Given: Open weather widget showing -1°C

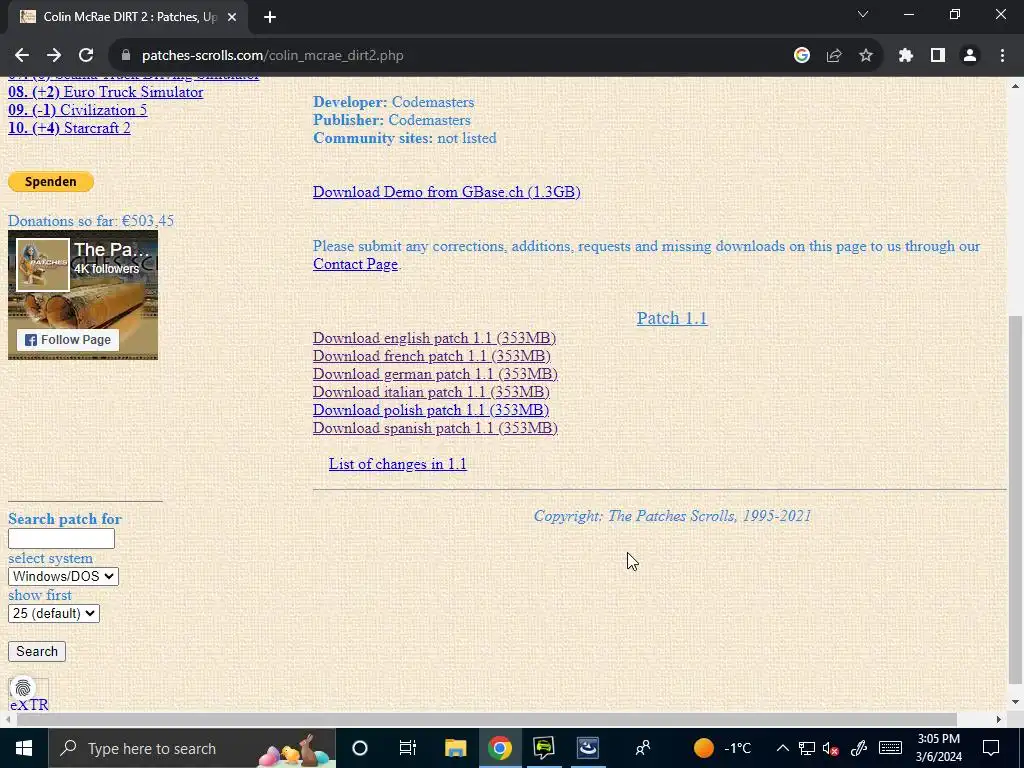Looking at the screenshot, I should pyautogui.click(x=723, y=748).
